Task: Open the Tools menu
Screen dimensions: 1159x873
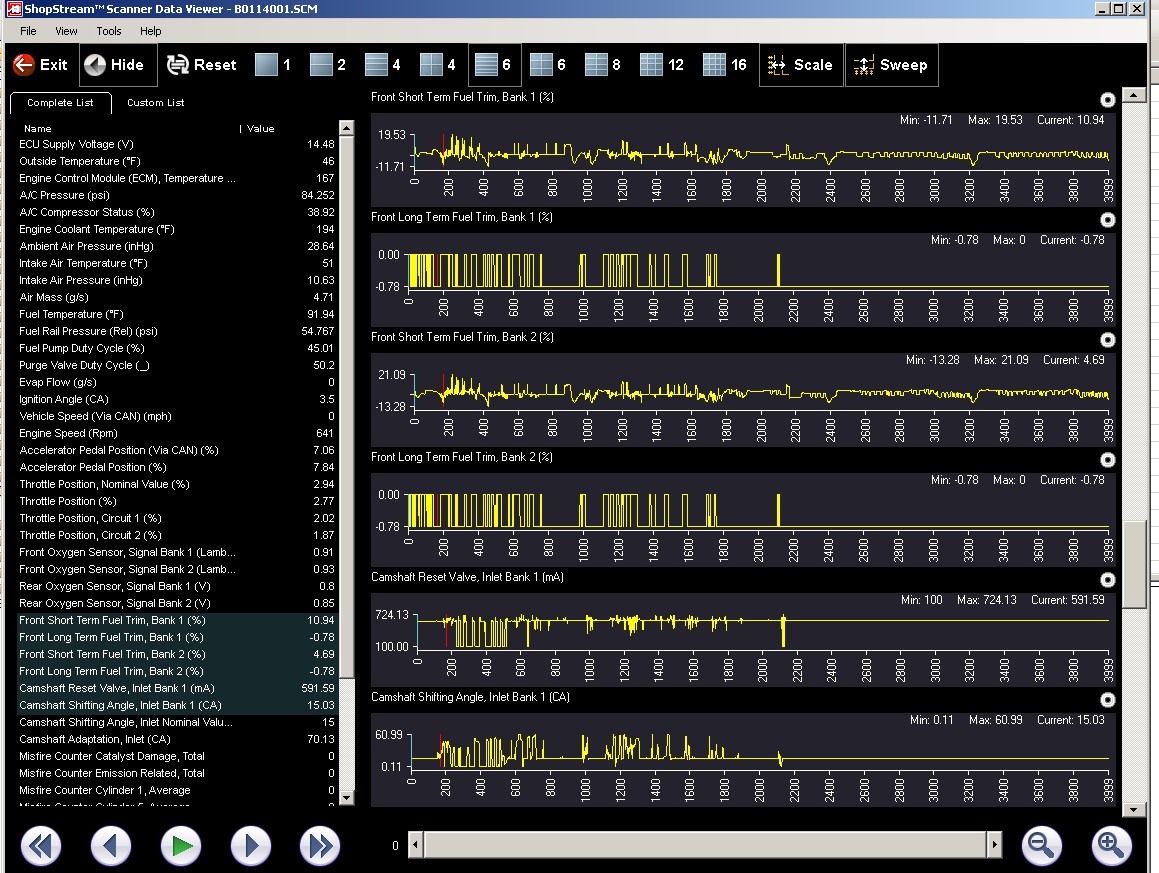Action: 109,31
